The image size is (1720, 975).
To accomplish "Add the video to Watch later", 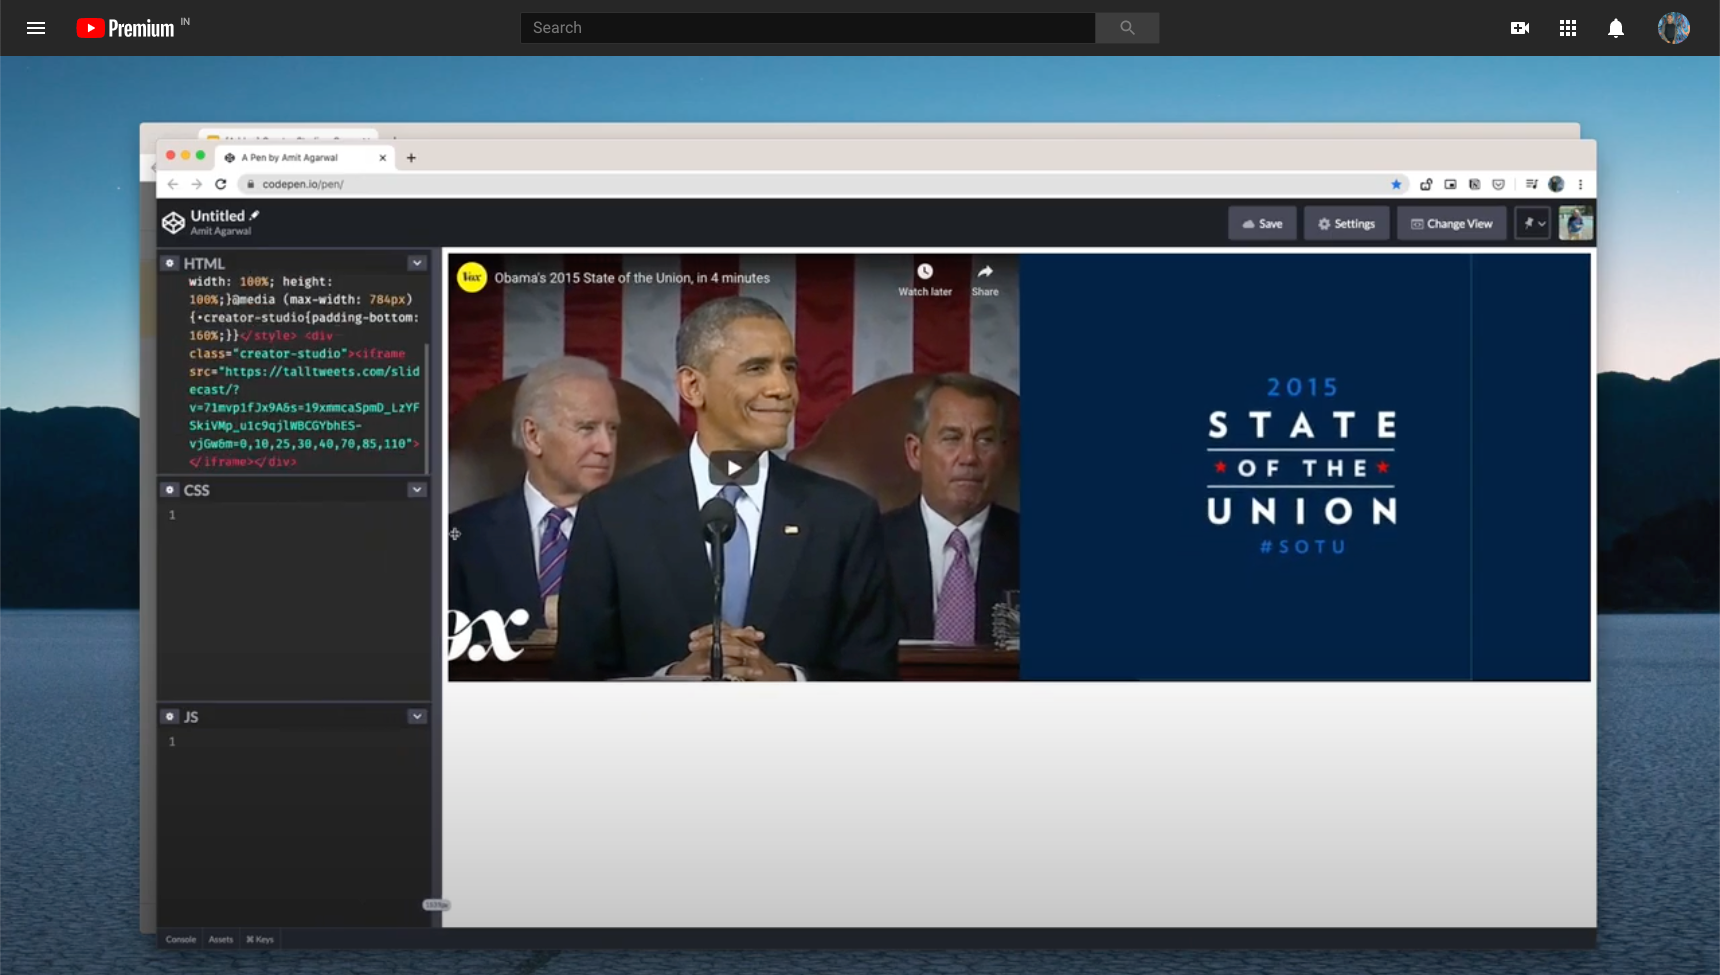I will [x=925, y=279].
